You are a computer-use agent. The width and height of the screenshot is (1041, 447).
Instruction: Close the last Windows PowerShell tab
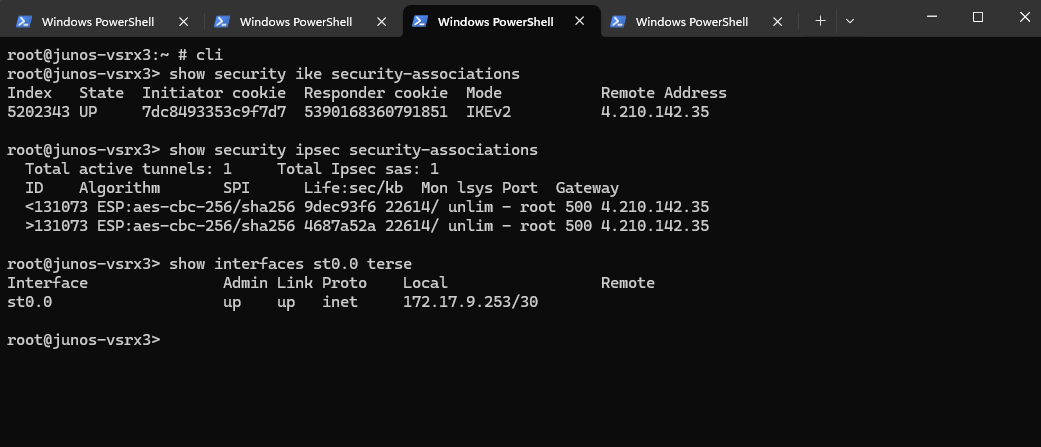coord(777,21)
